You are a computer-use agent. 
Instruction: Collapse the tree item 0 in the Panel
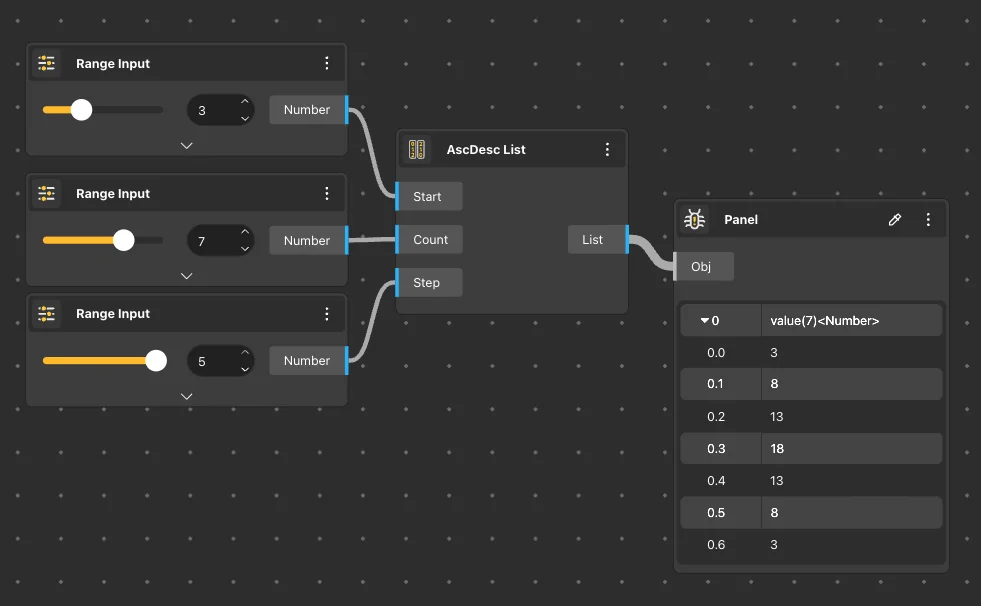tap(704, 321)
